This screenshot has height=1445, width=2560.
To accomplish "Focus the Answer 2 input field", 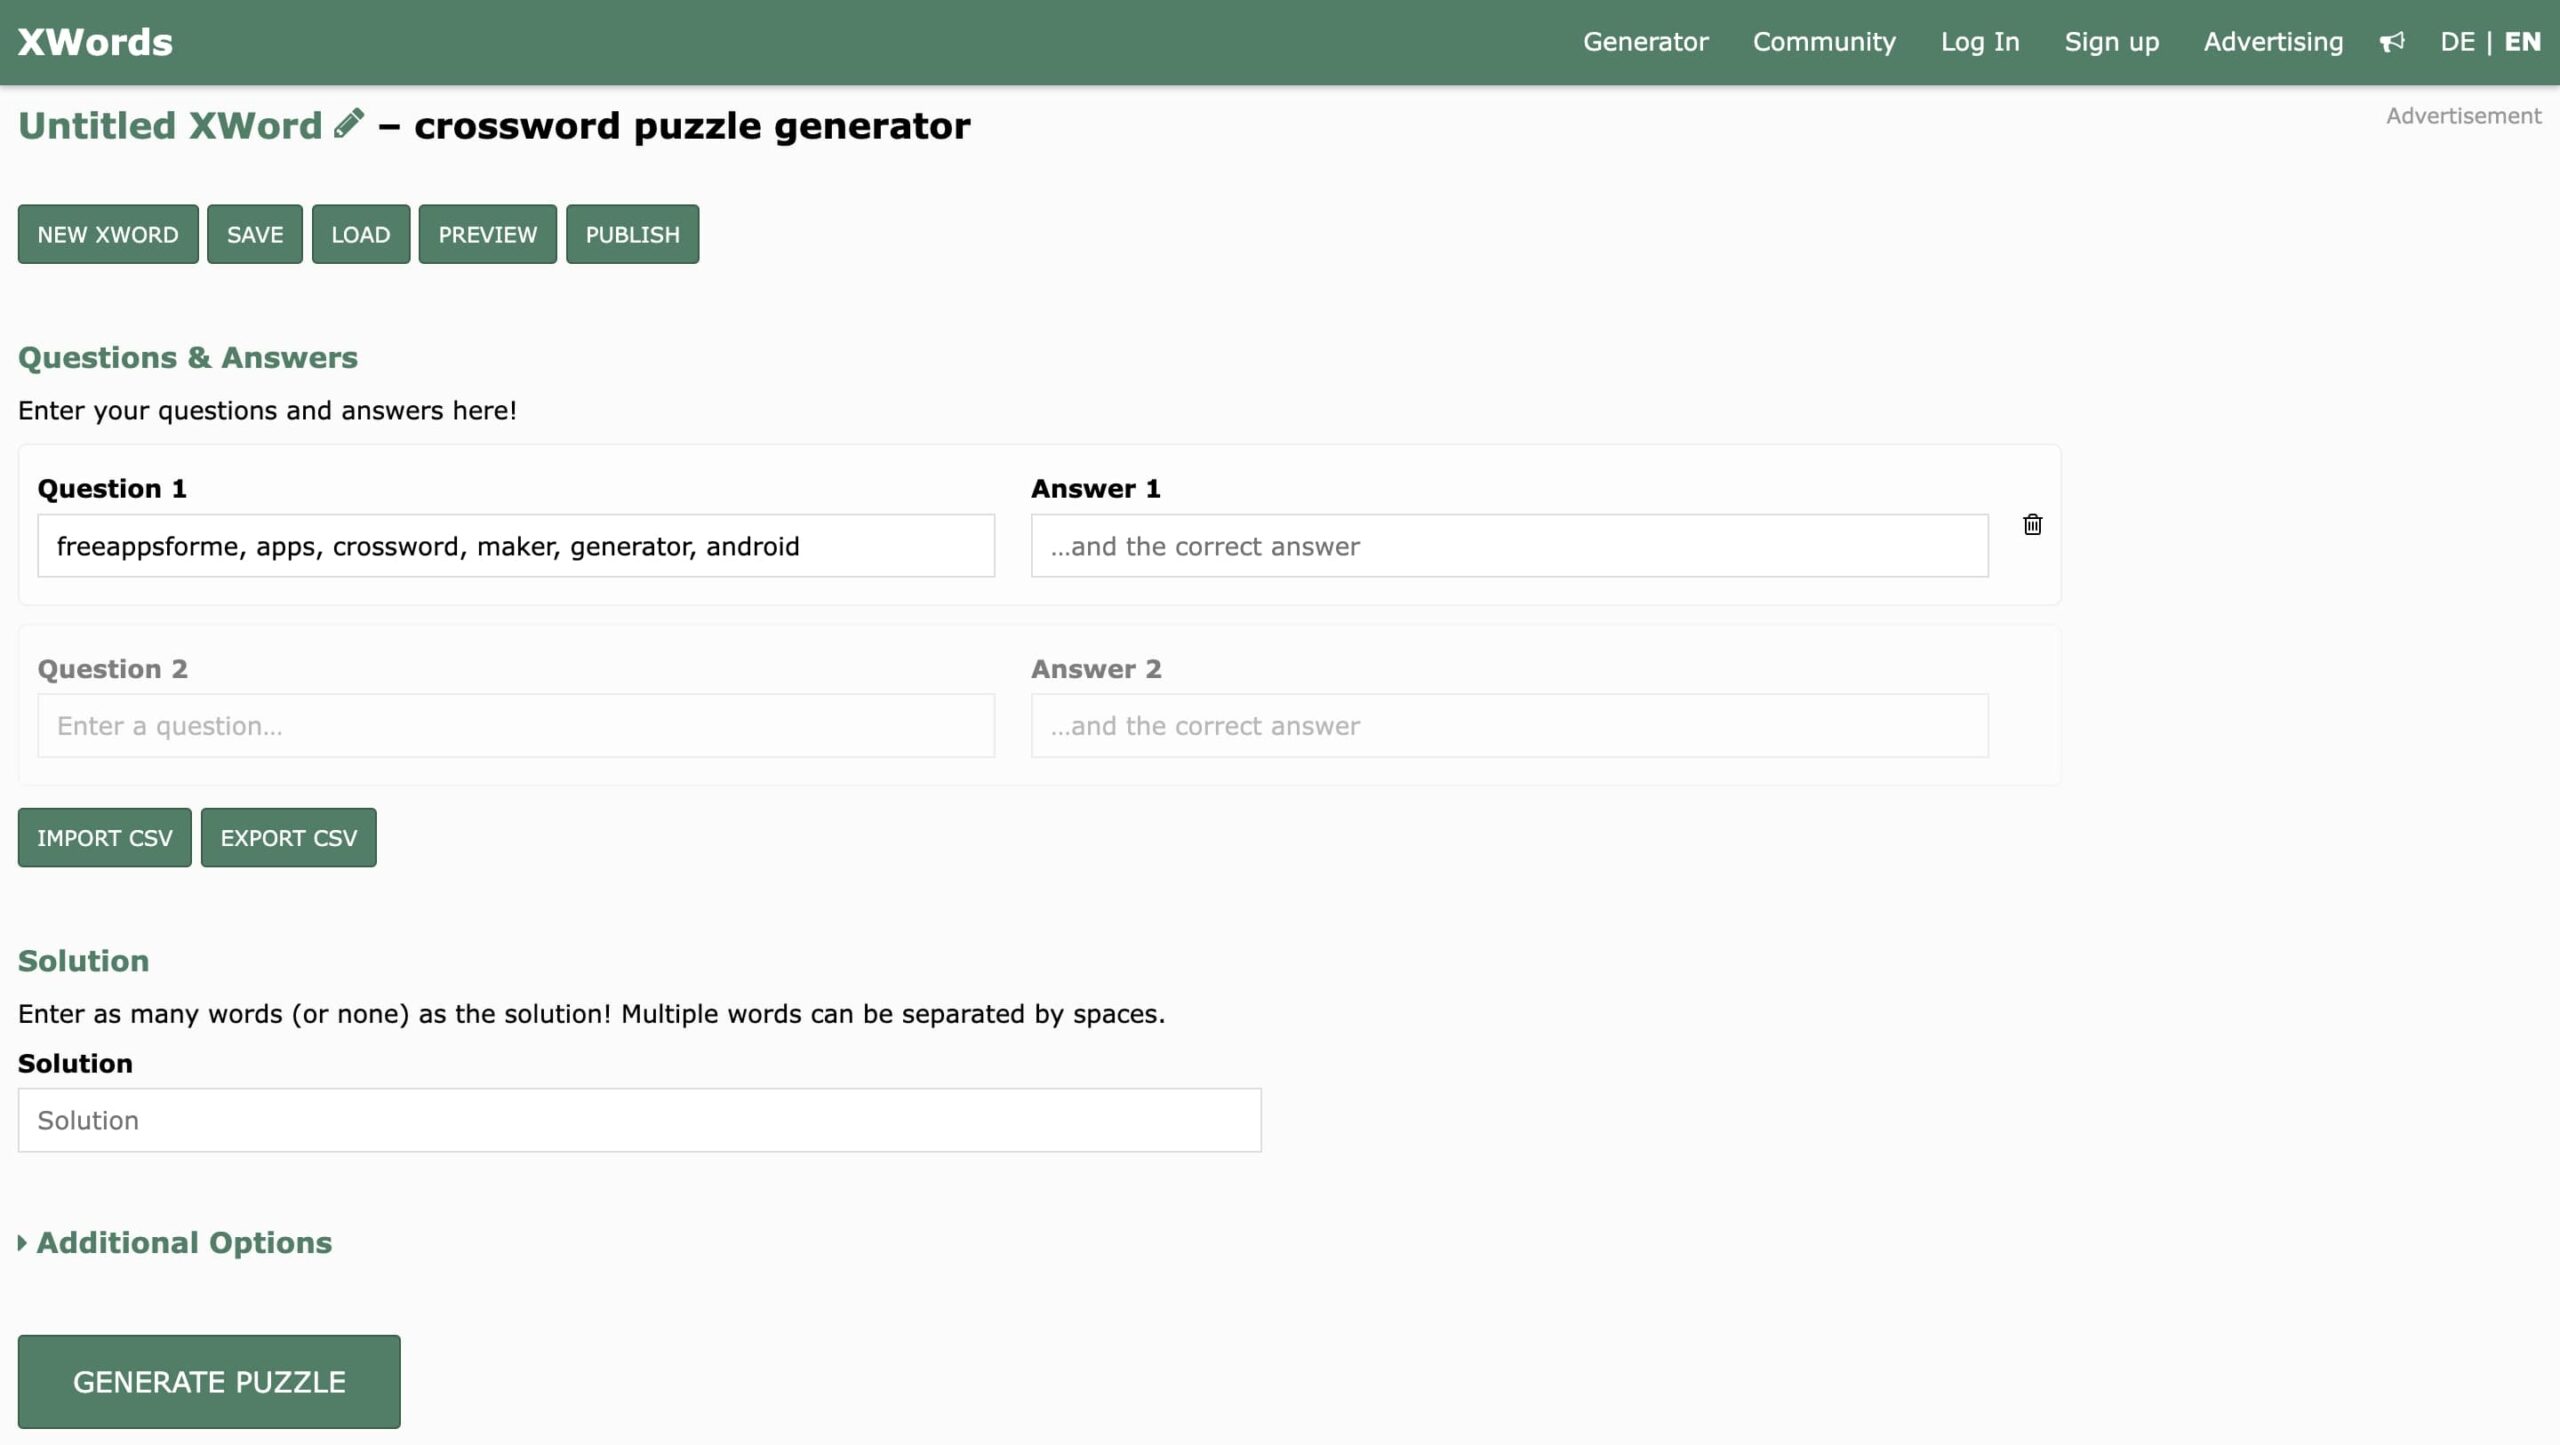I will point(1510,725).
